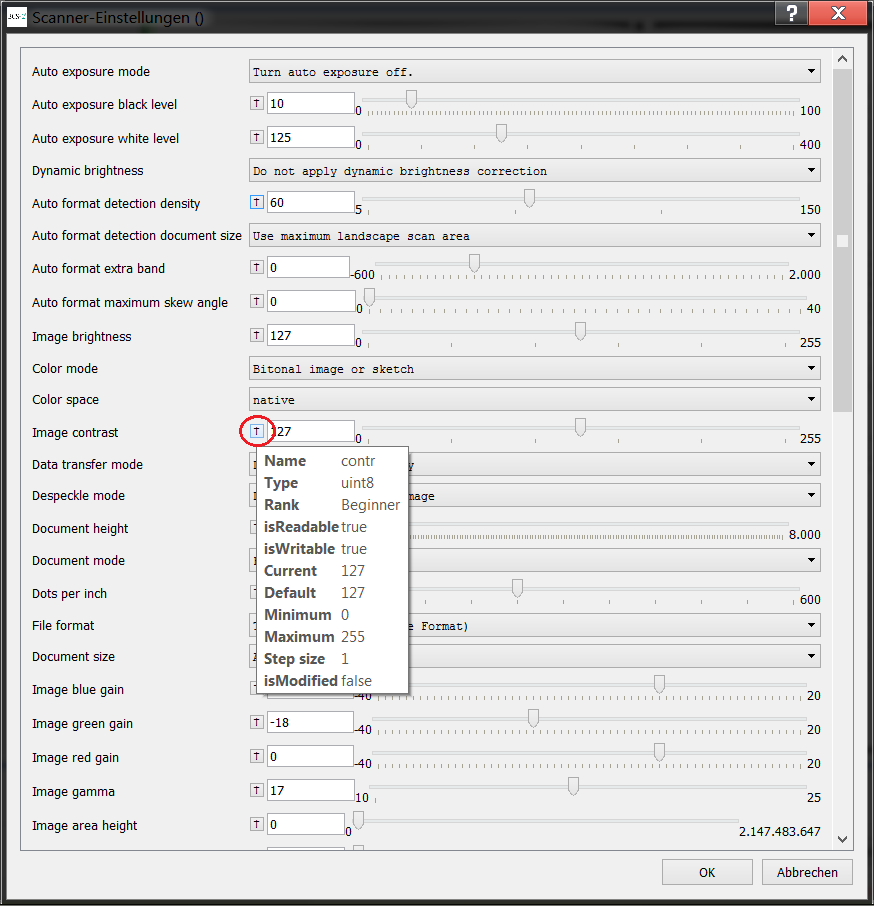Expand File format dropdown arrow

pos(811,625)
